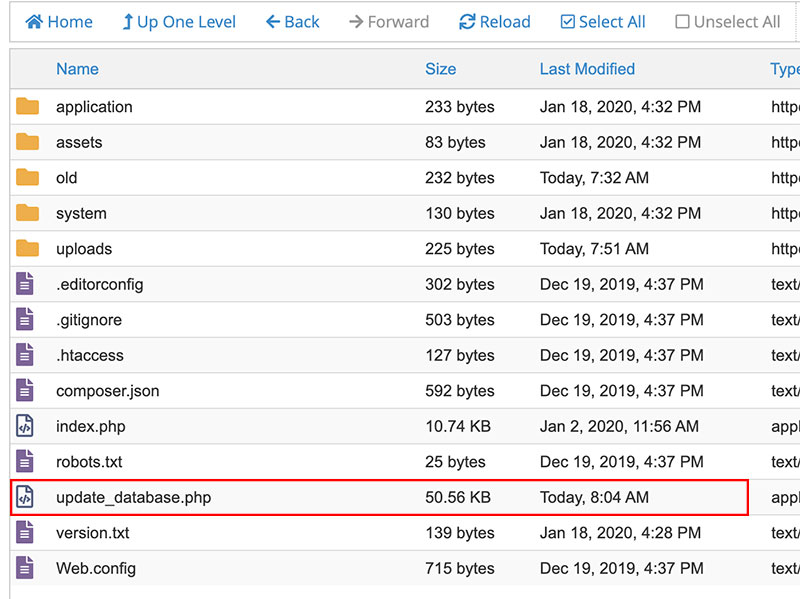This screenshot has height=599, width=800.
Task: Click the application folder icon
Action: coord(27,107)
